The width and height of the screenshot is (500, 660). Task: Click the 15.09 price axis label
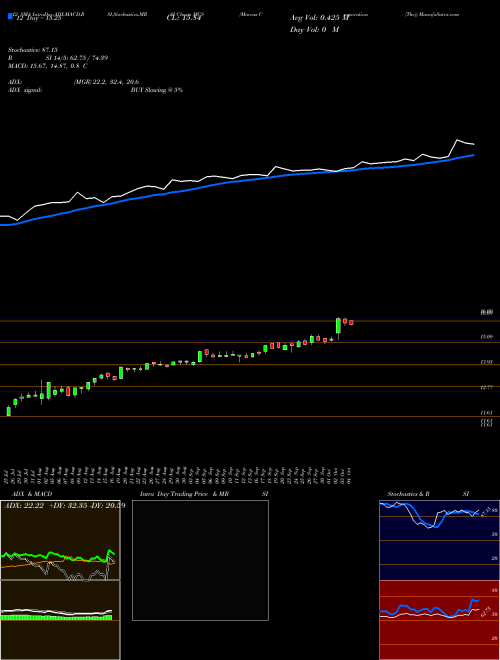487,337
